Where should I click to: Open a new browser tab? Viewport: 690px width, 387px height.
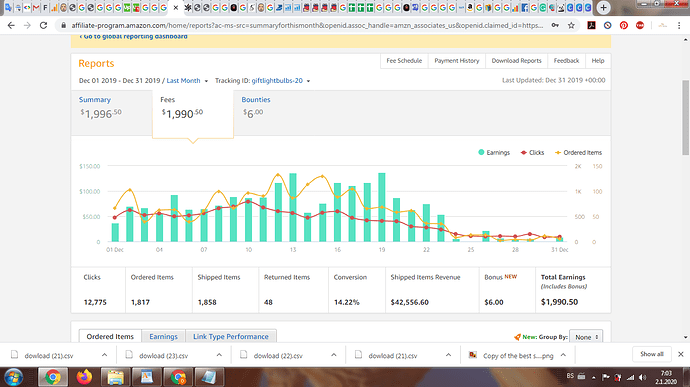603,7
